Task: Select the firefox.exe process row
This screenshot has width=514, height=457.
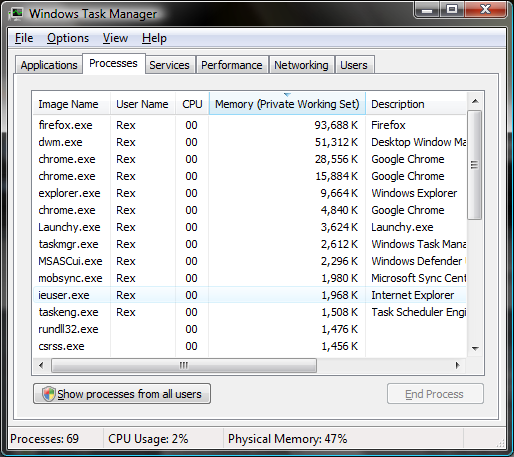Action: point(249,125)
